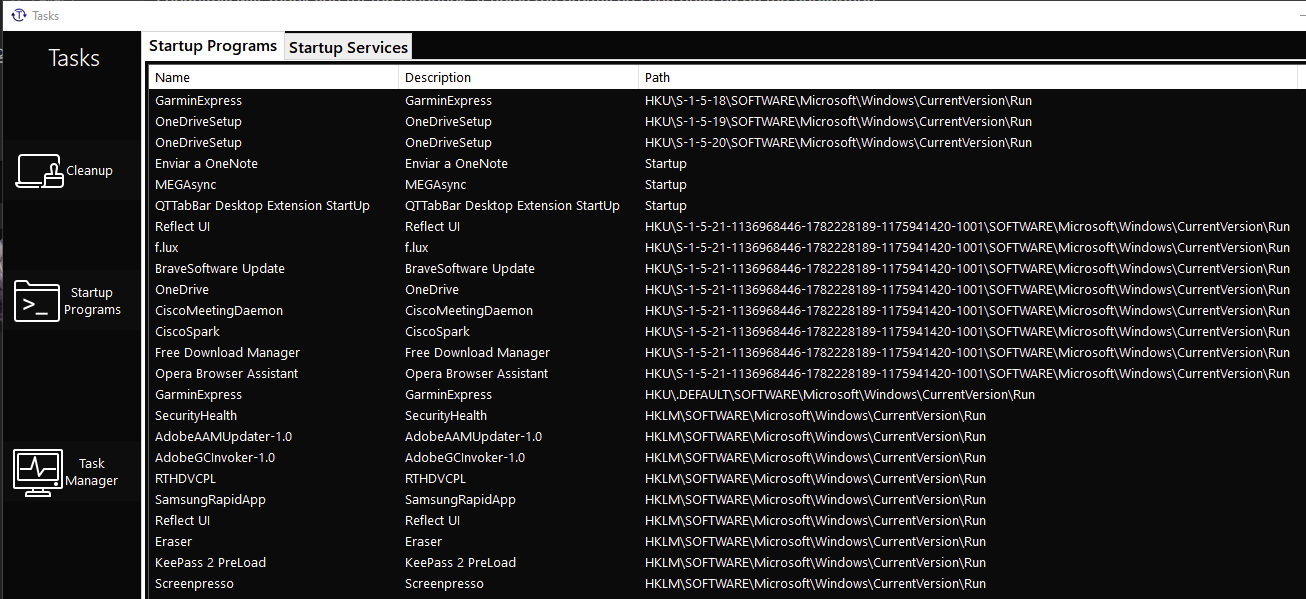Sort by the Description column header
This screenshot has width=1306, height=599.
(519, 77)
